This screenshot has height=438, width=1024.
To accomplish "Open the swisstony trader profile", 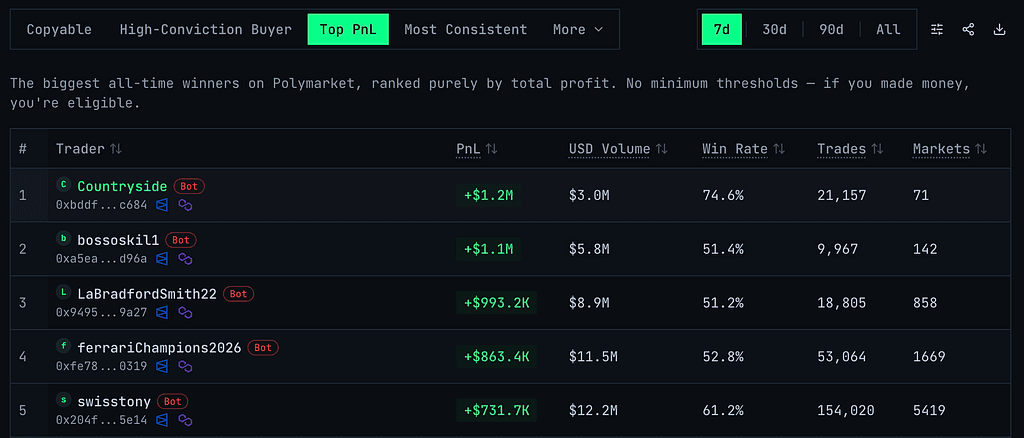I will click(x=114, y=401).
